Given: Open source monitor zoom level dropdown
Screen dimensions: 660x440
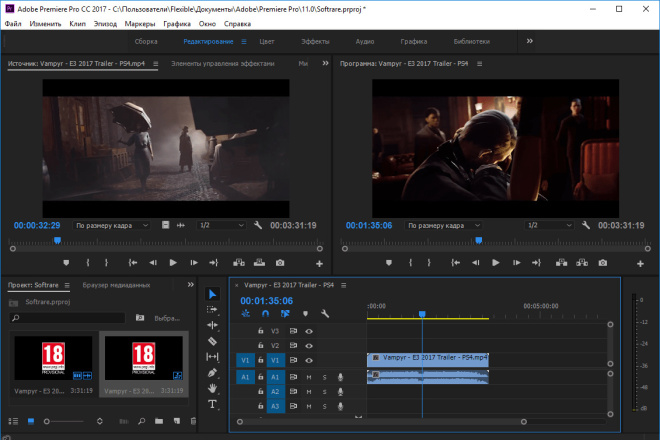Looking at the screenshot, I should click(x=112, y=225).
